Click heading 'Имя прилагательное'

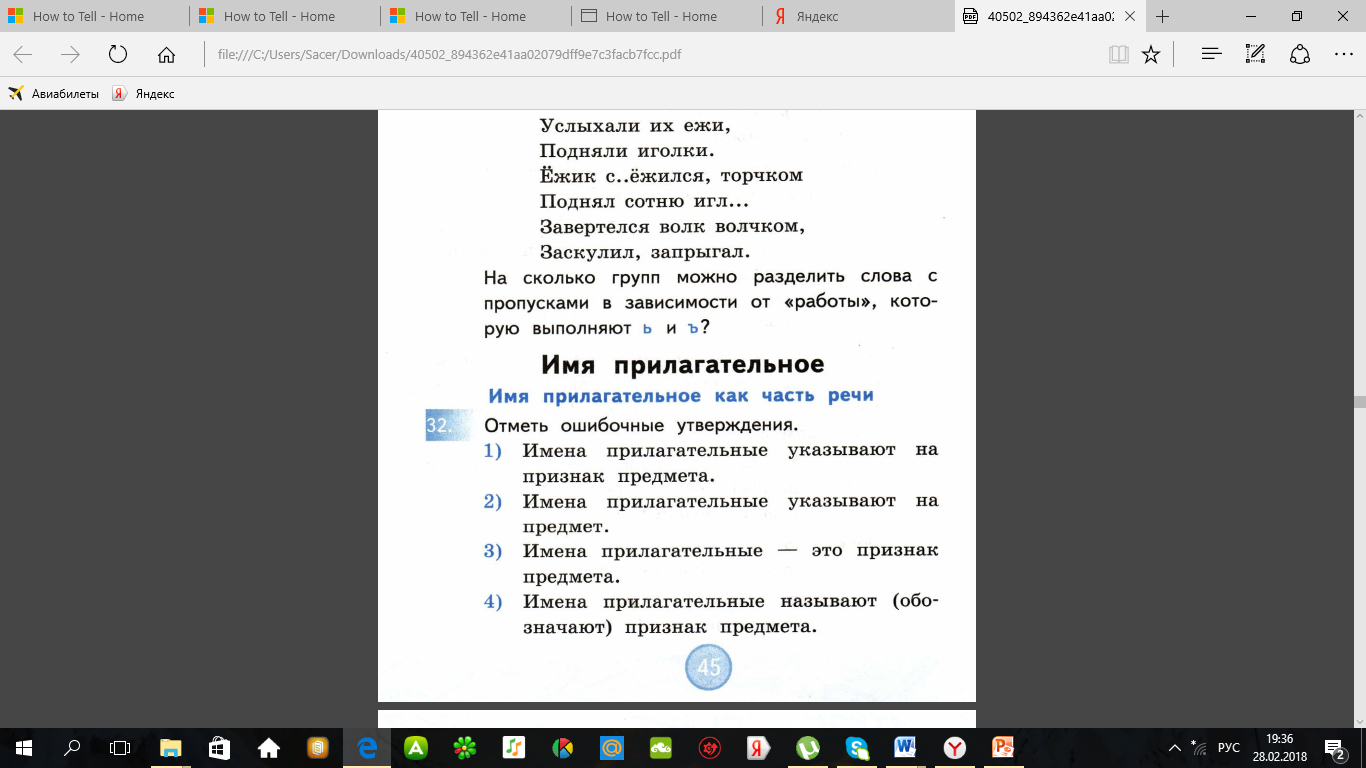pyautogui.click(x=683, y=364)
